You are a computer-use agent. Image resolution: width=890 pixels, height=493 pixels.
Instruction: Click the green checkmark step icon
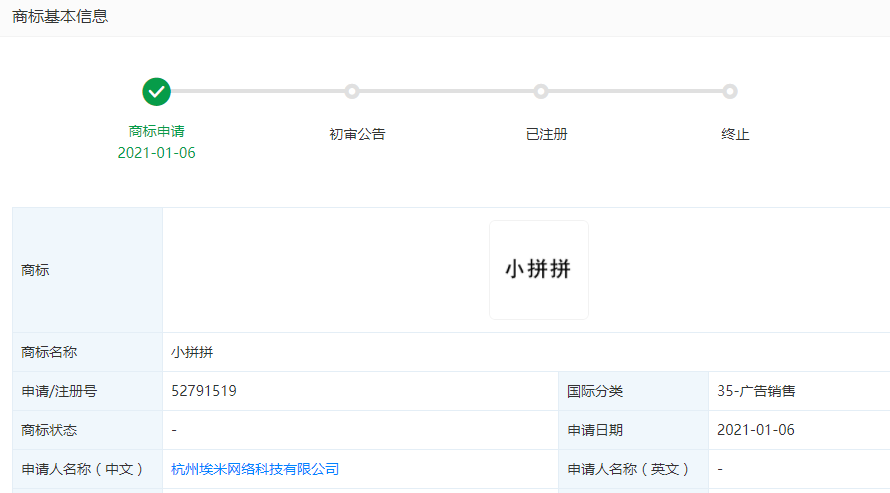click(x=156, y=92)
